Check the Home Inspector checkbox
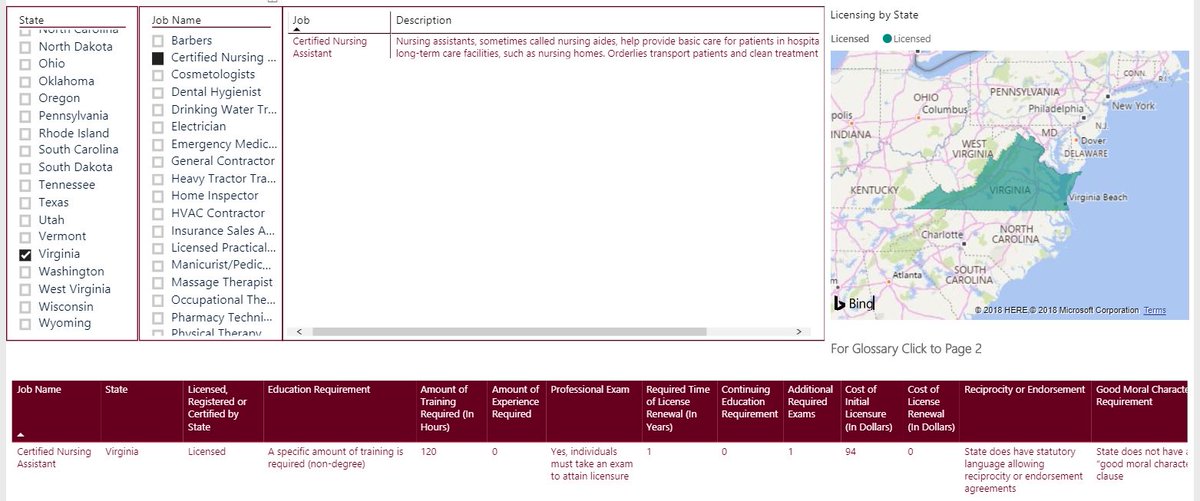 click(158, 197)
